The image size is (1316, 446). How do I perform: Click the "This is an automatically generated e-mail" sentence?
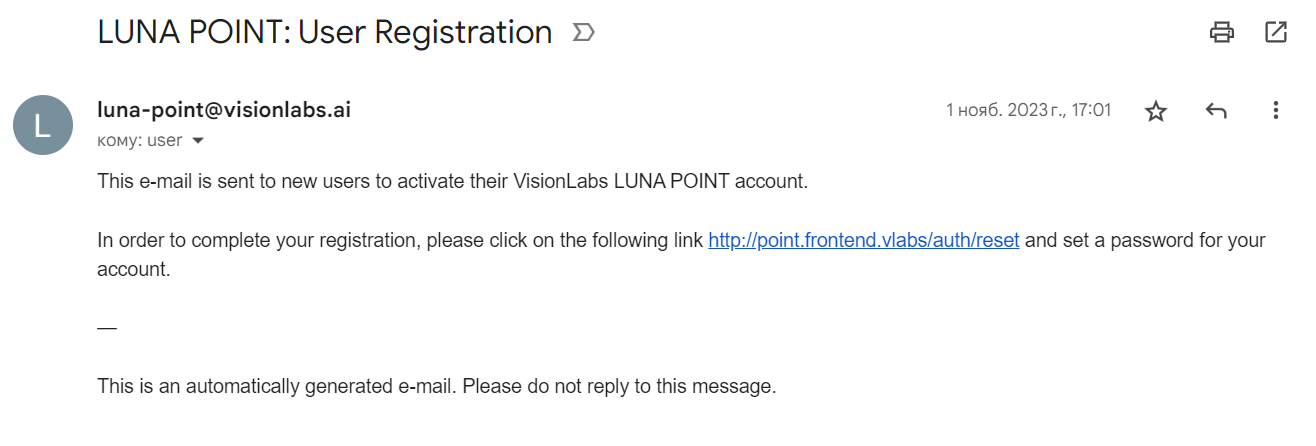tap(277, 386)
